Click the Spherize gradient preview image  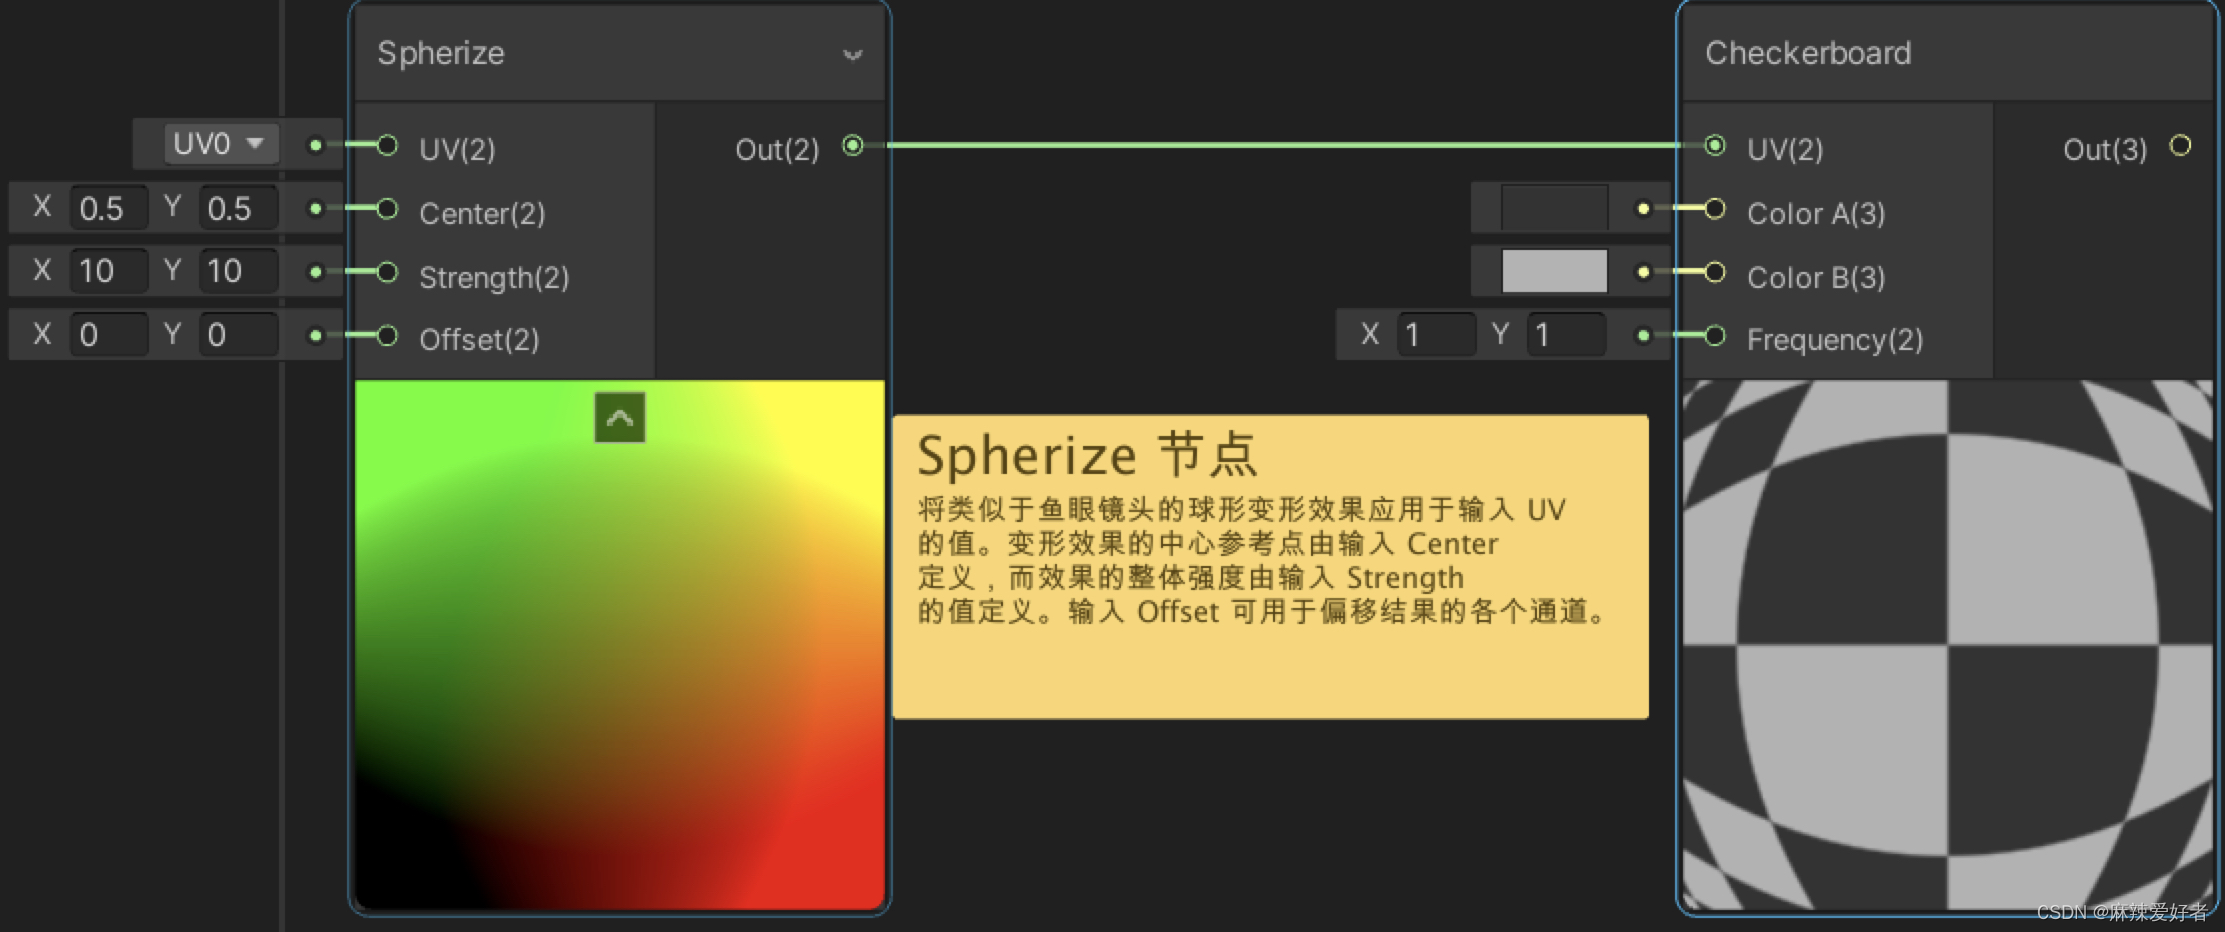[620, 644]
